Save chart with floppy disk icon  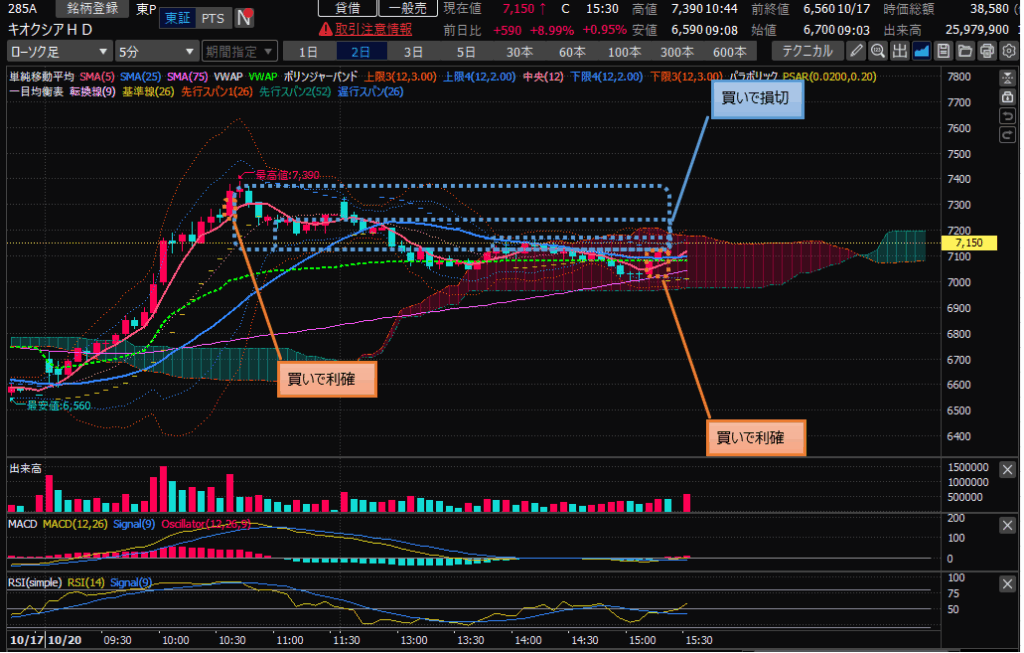tap(944, 50)
